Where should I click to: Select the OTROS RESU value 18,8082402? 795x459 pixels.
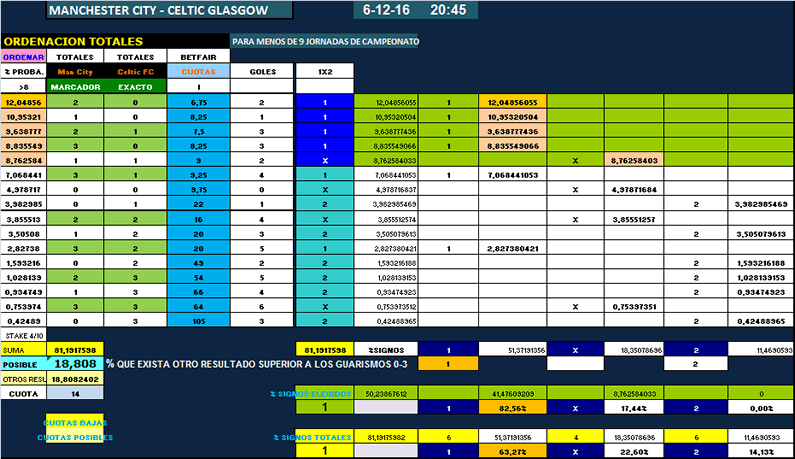(x=75, y=379)
